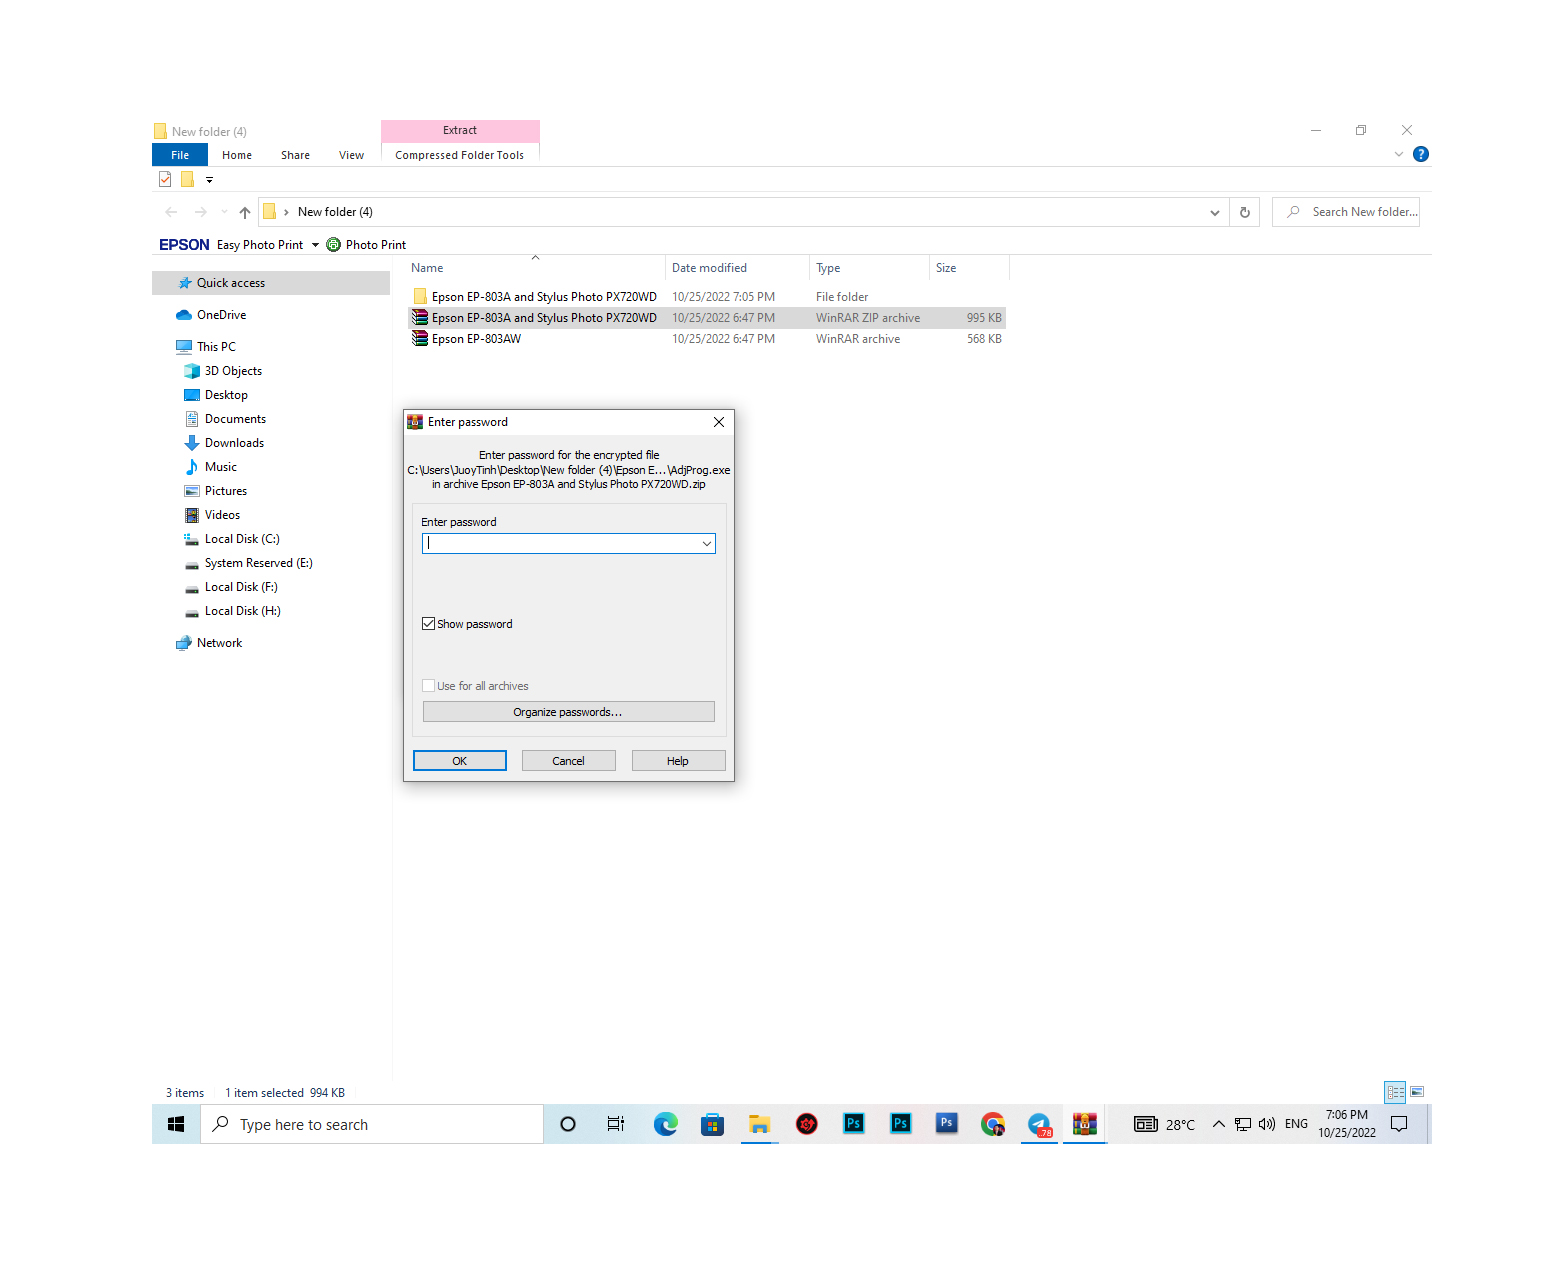Image resolution: width=1541 pixels, height=1272 pixels.
Task: Open the View ribbon tab
Action: [351, 155]
